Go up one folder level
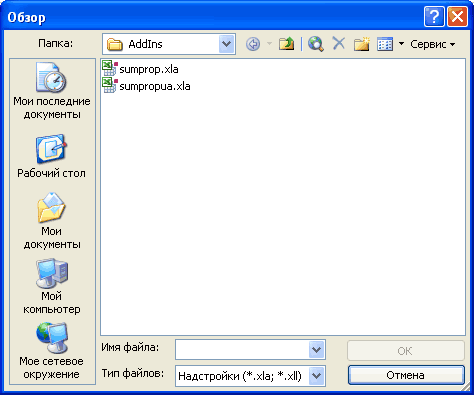The width and height of the screenshot is (474, 395). [286, 44]
